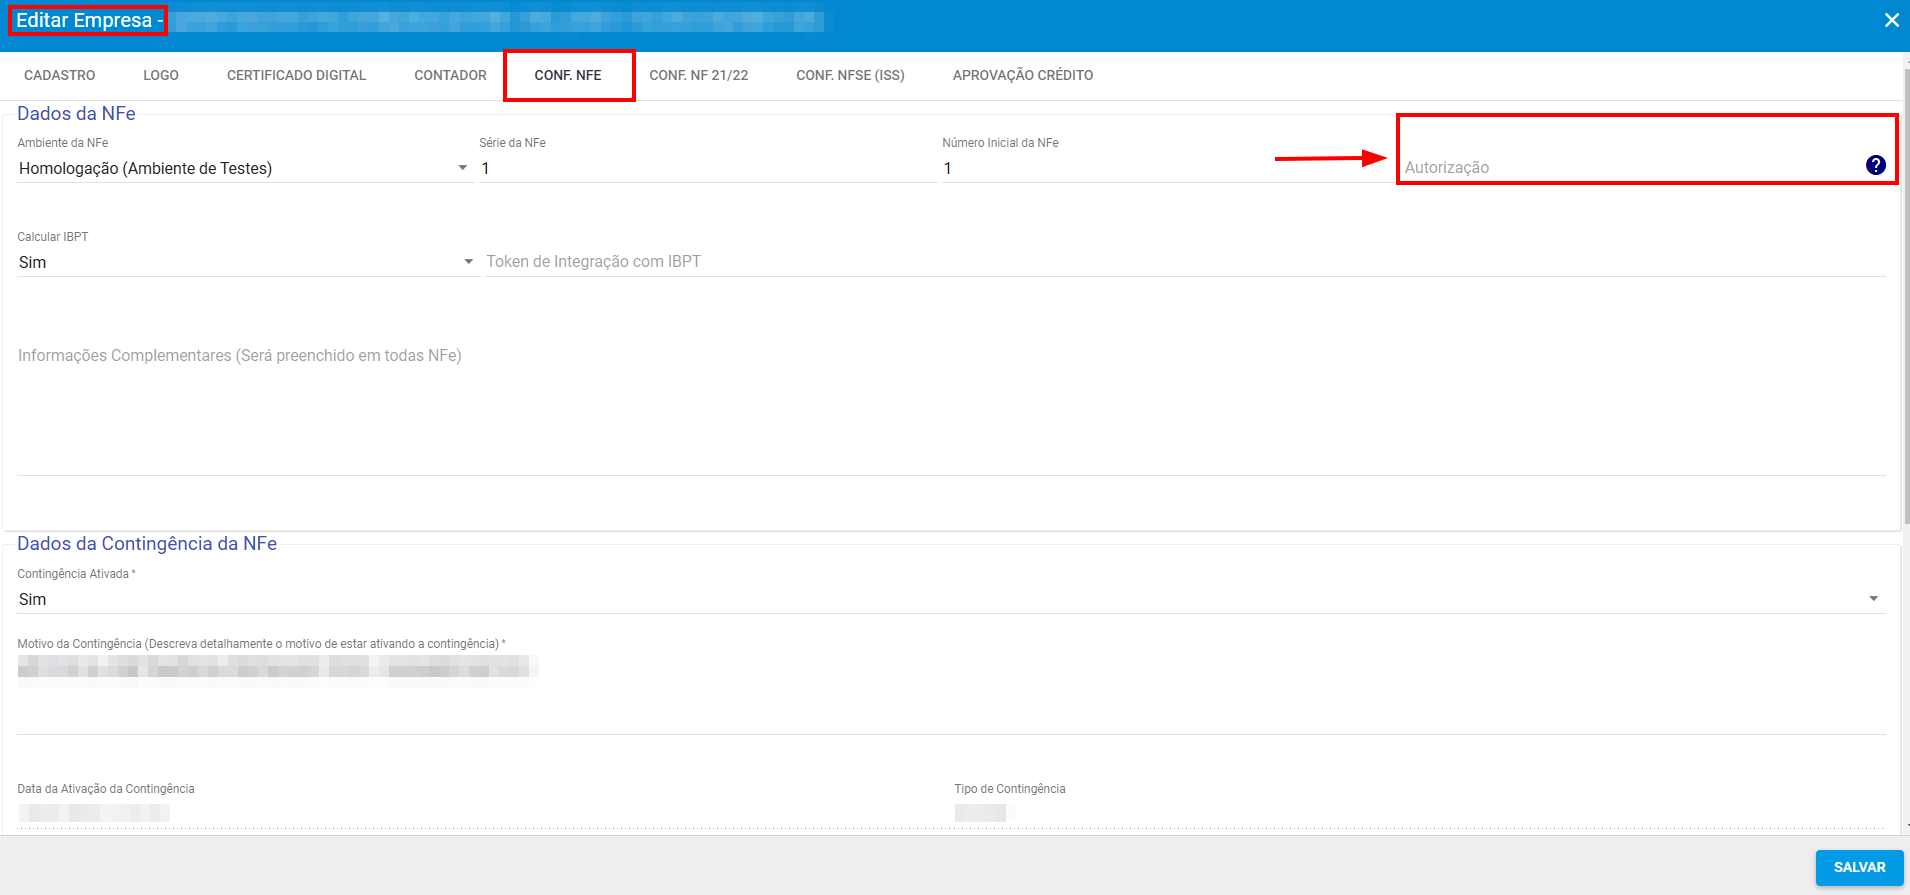Focus the Série da NFe field
Image resolution: width=1910 pixels, height=895 pixels.
pos(708,168)
